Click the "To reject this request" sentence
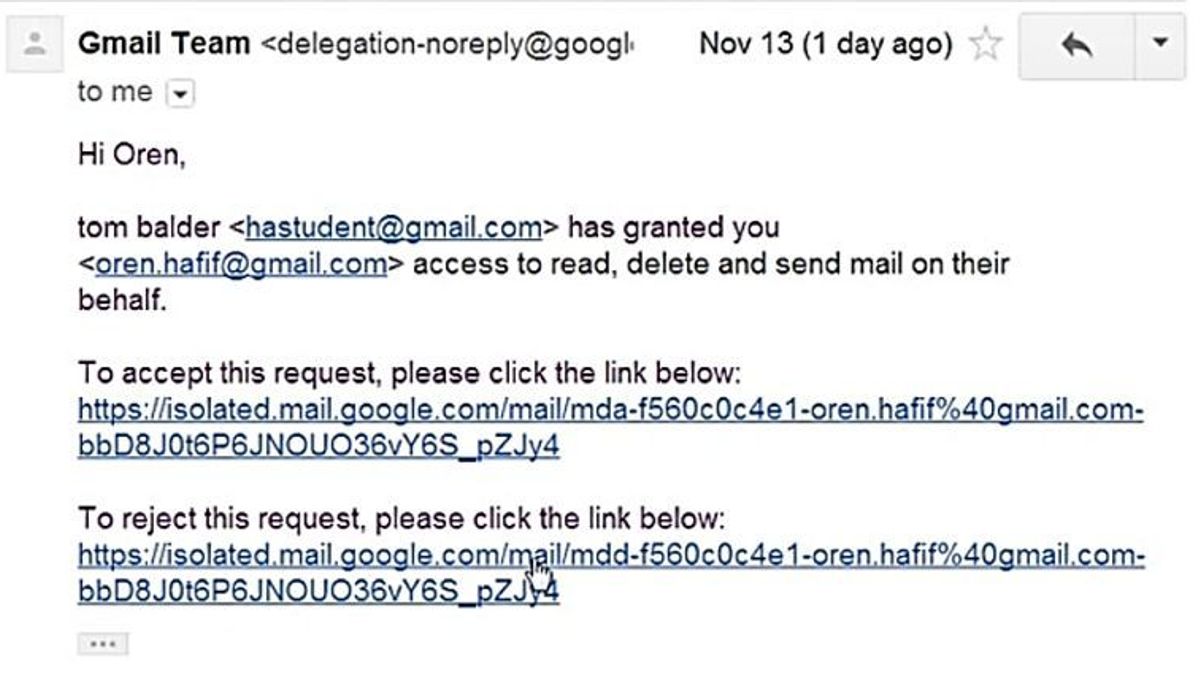 click(x=400, y=519)
